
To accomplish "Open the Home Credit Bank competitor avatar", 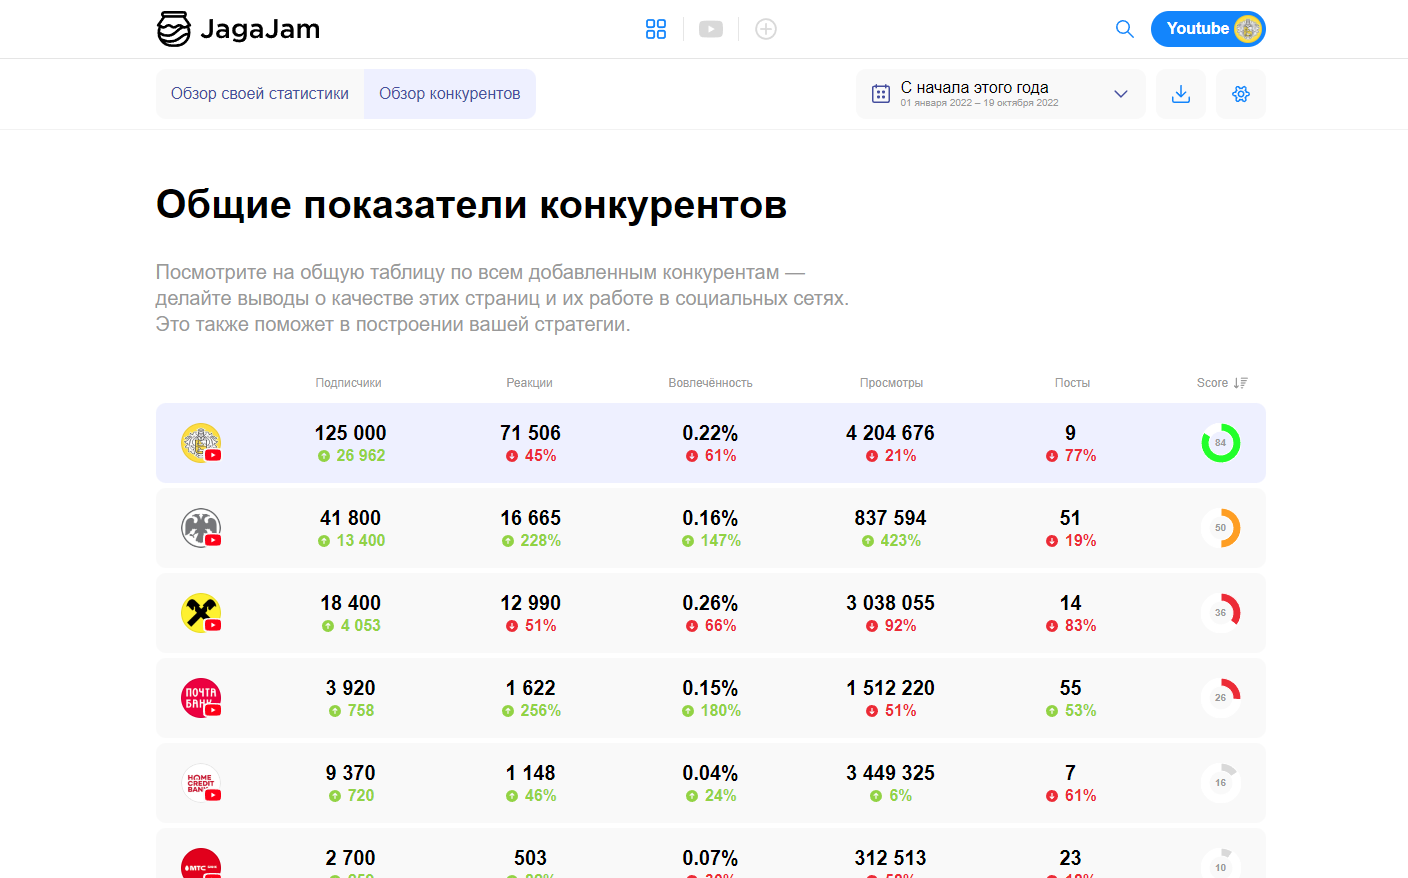I will (x=201, y=783).
